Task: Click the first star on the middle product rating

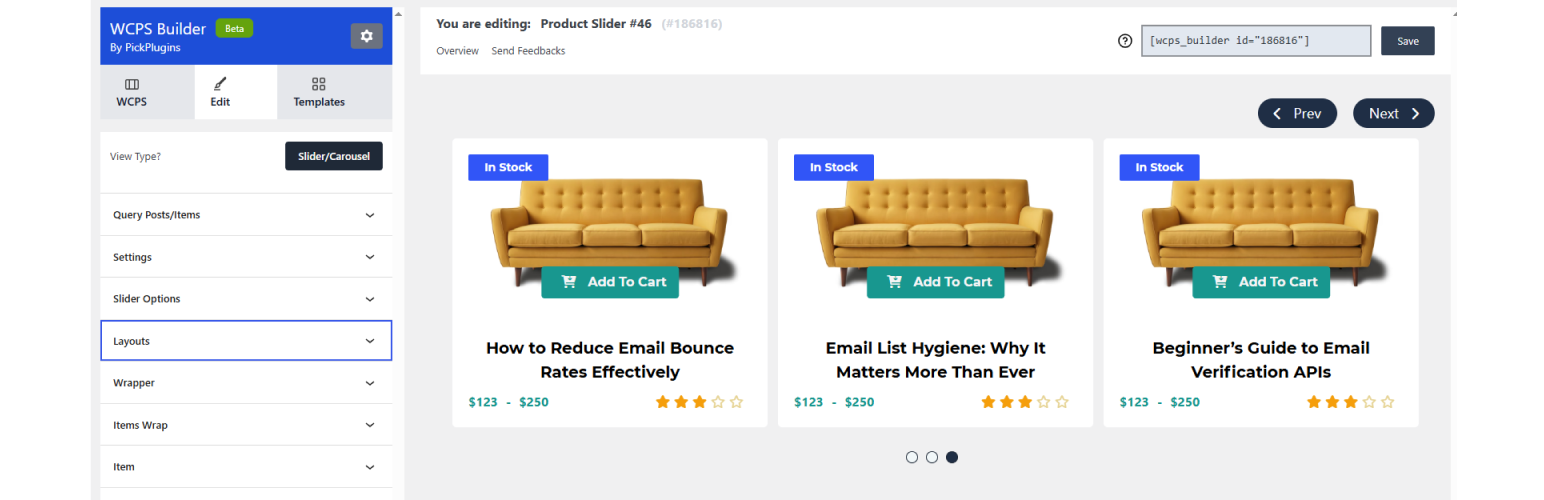Action: [988, 402]
